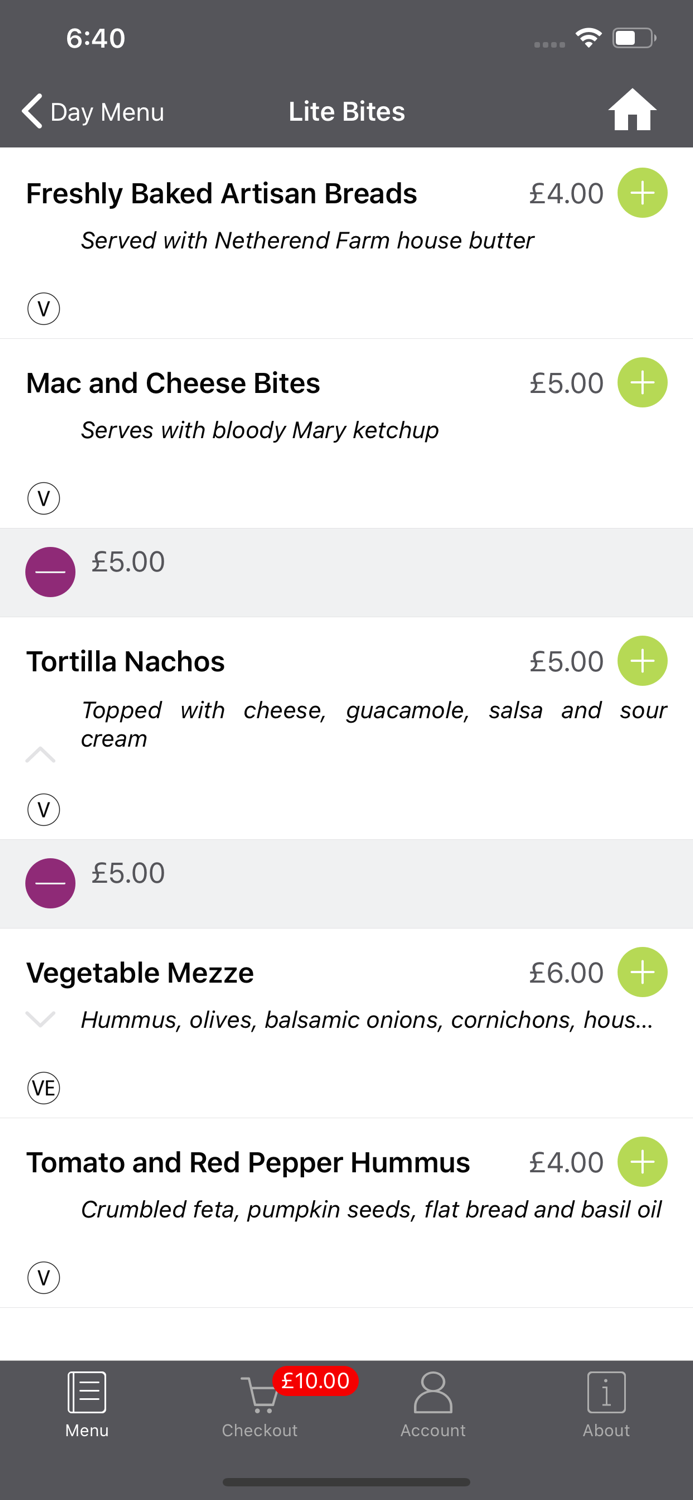Tap the £10.00 cart total badge
This screenshot has width=693, height=1500.
coord(315,1381)
